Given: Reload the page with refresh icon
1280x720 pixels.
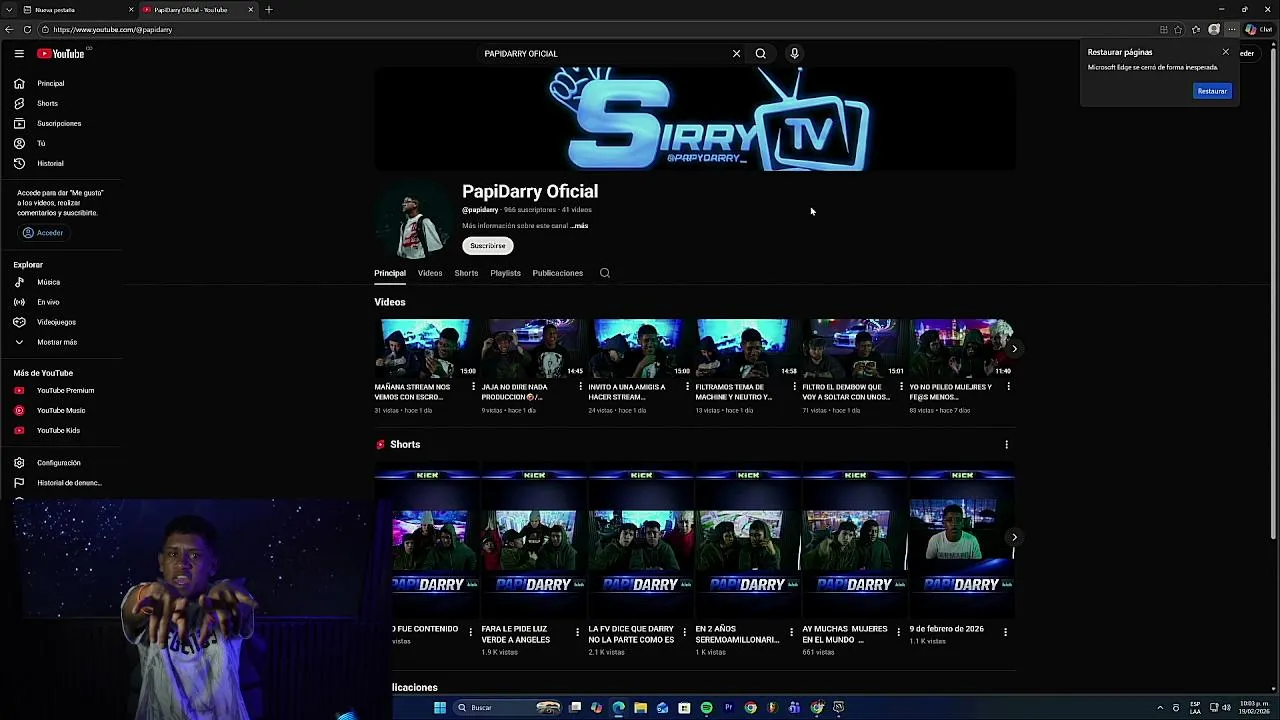Looking at the screenshot, I should point(27,29).
